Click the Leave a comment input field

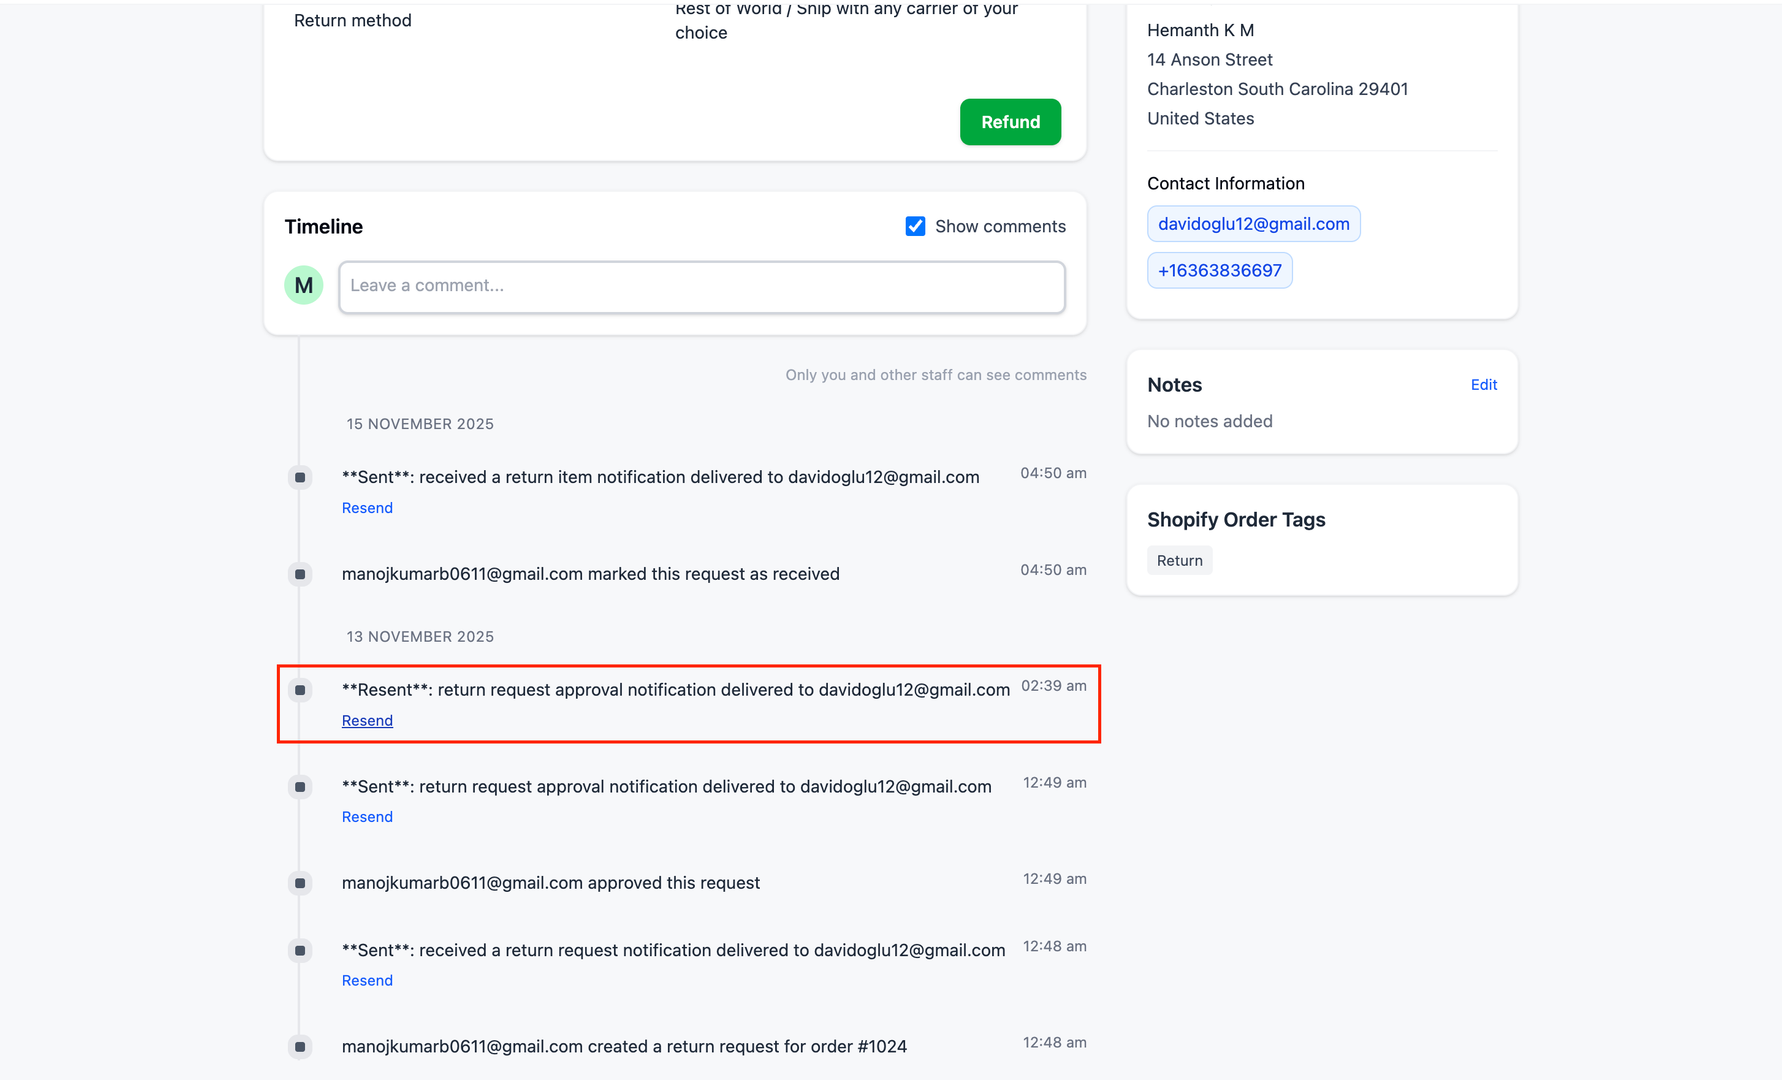click(702, 287)
